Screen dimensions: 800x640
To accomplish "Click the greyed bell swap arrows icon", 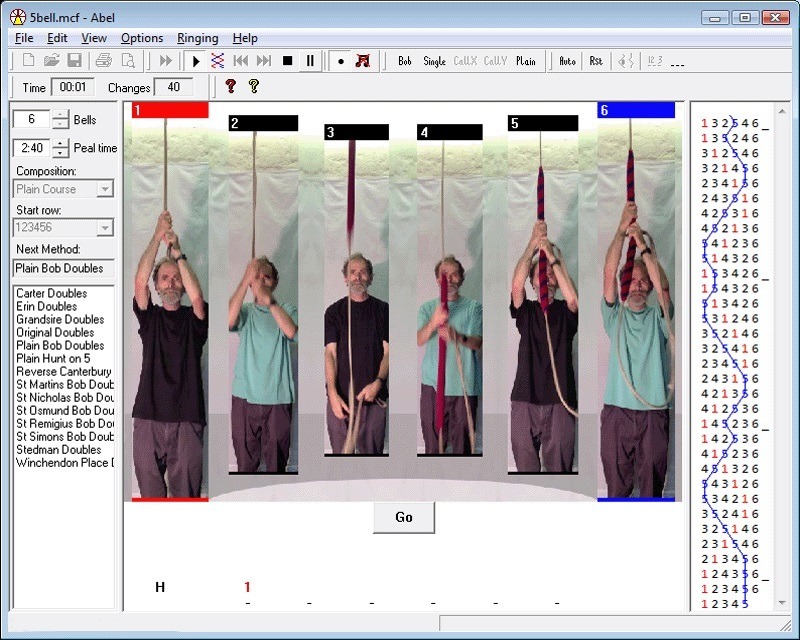I will click(x=626, y=61).
